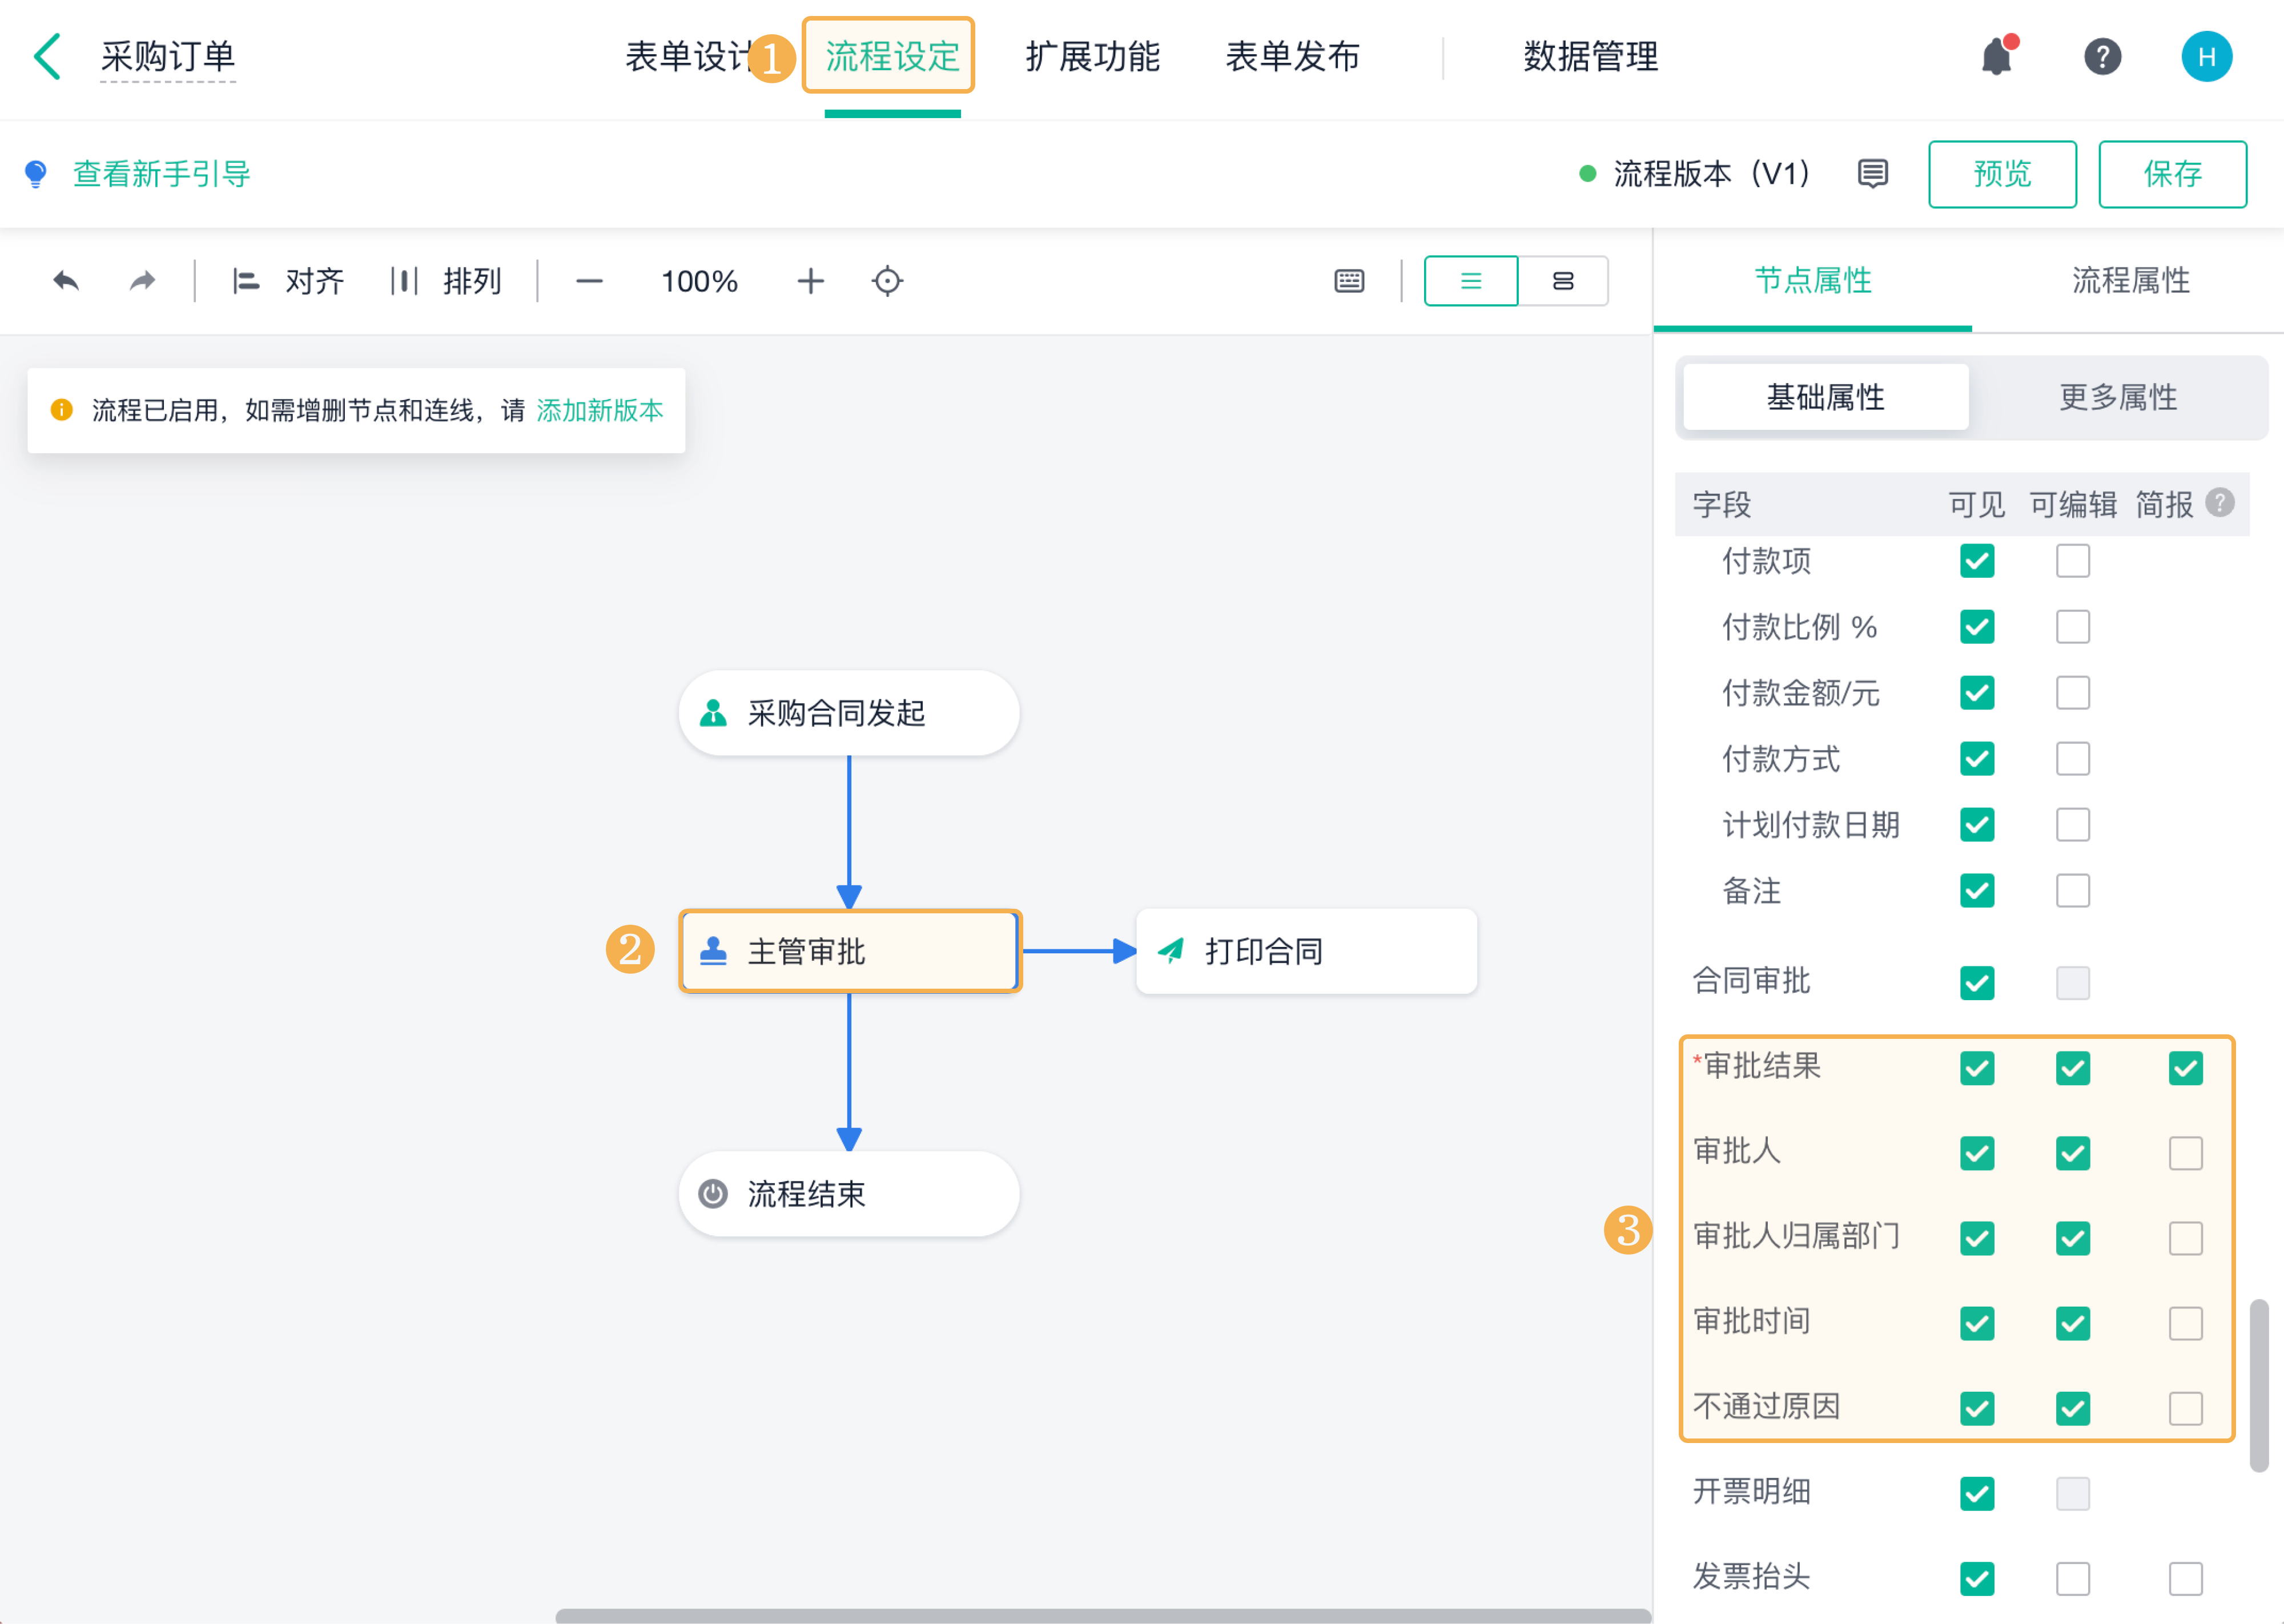Toggle the 备注 可见 checkbox
Image resolution: width=2284 pixels, height=1624 pixels.
[1977, 890]
